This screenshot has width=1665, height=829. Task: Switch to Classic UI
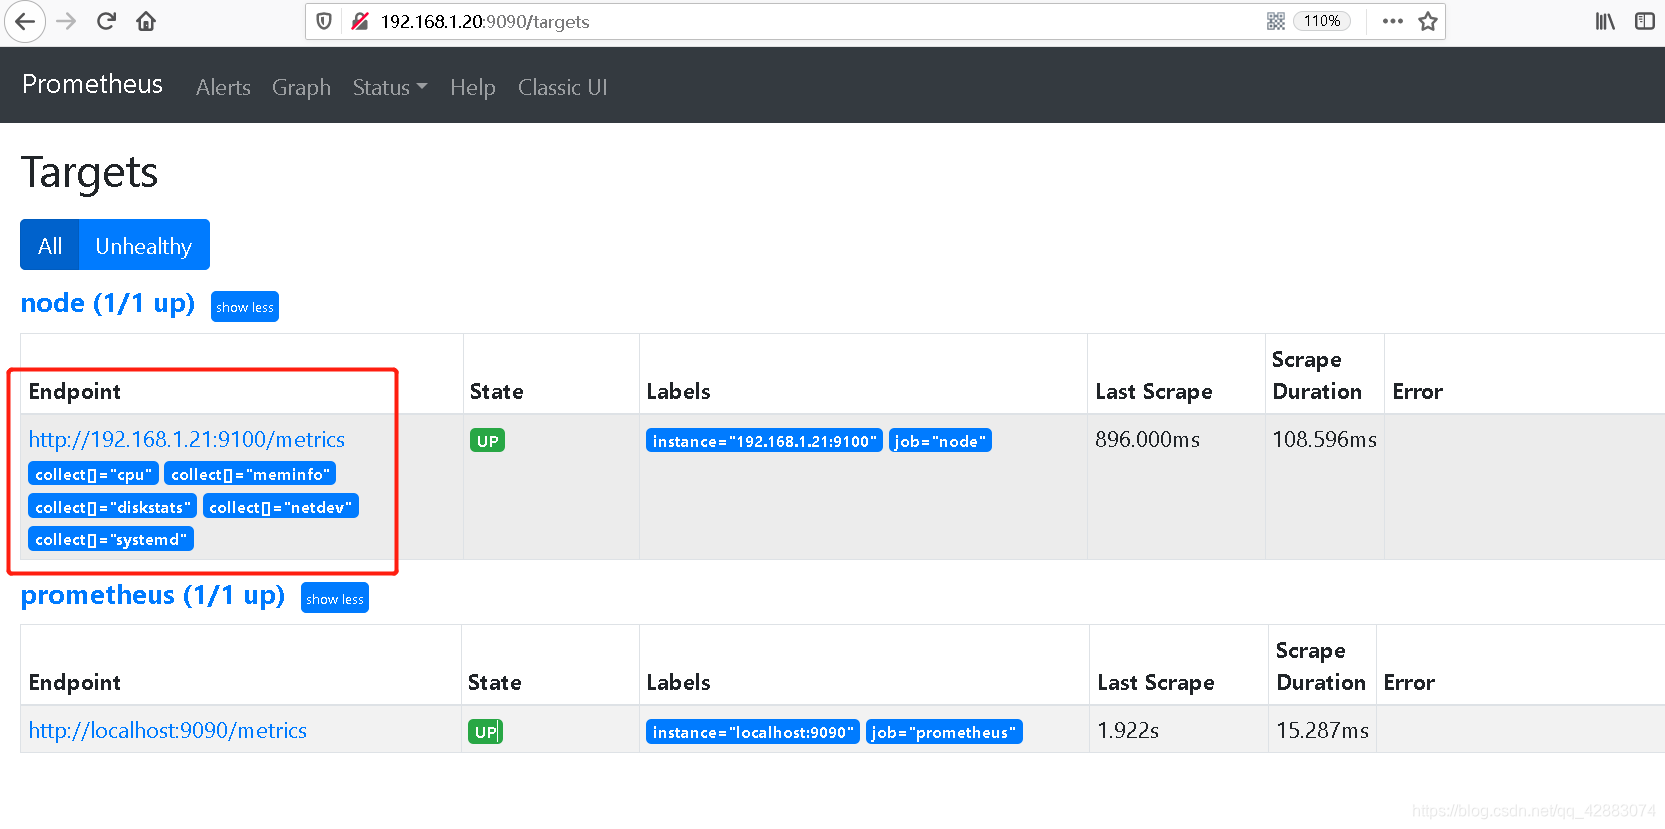pos(563,87)
